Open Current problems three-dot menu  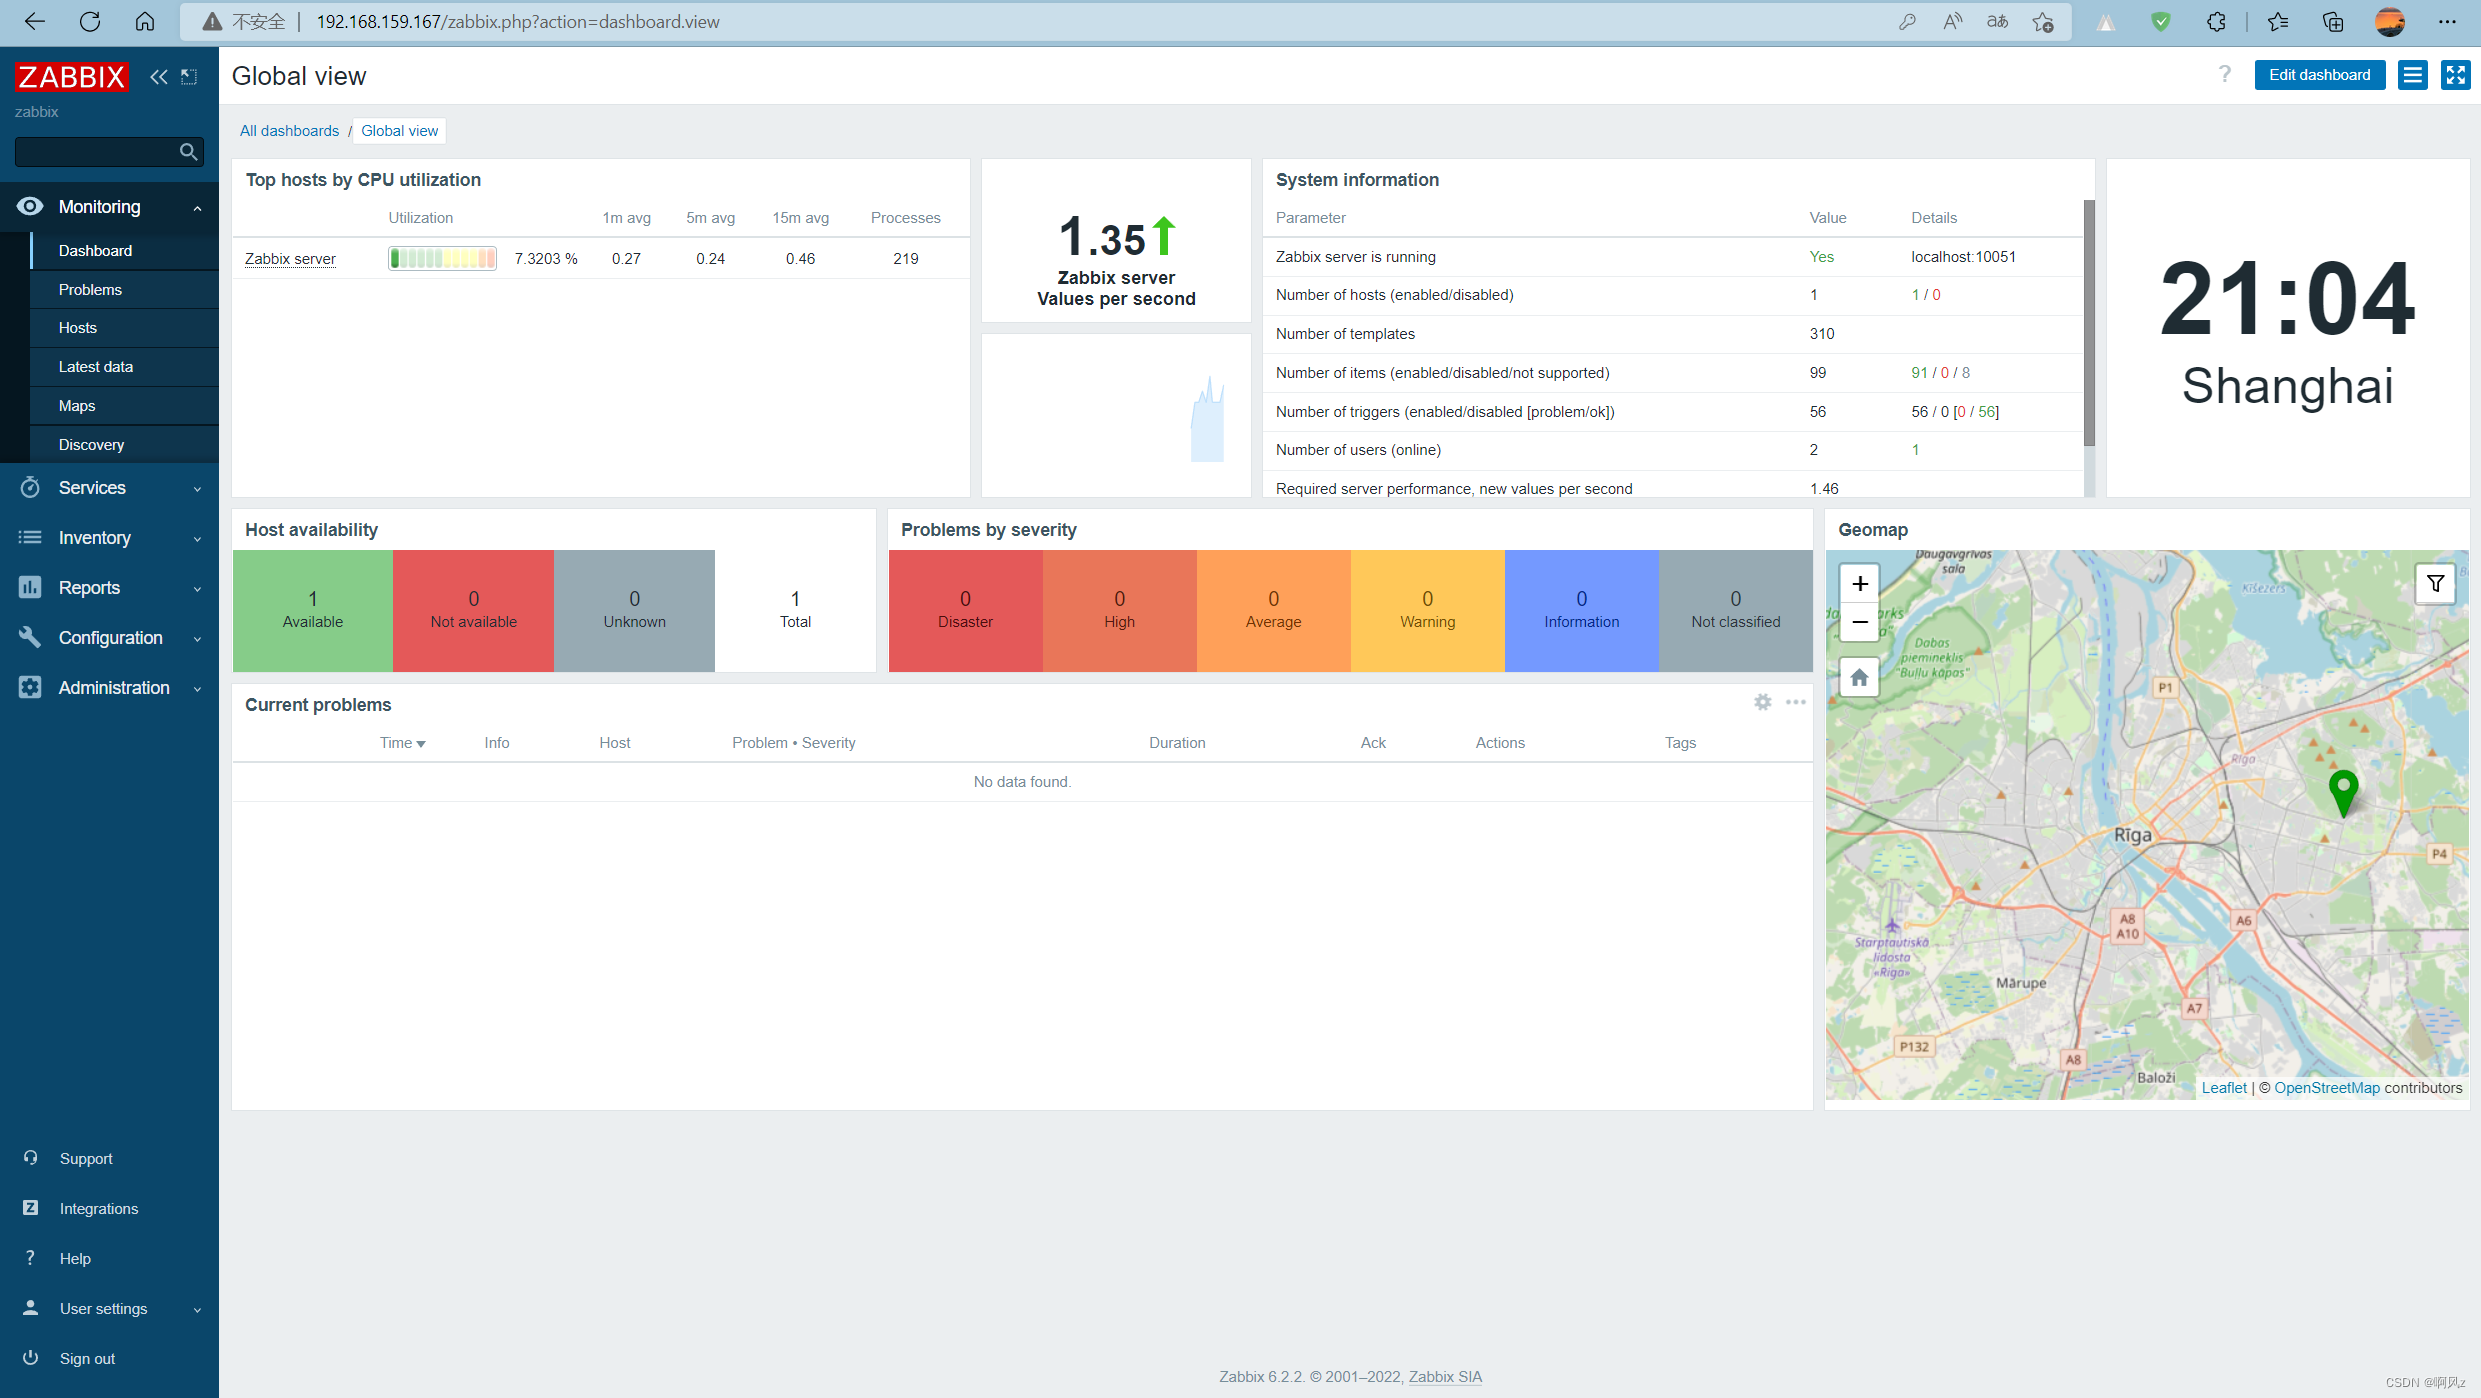1796,703
